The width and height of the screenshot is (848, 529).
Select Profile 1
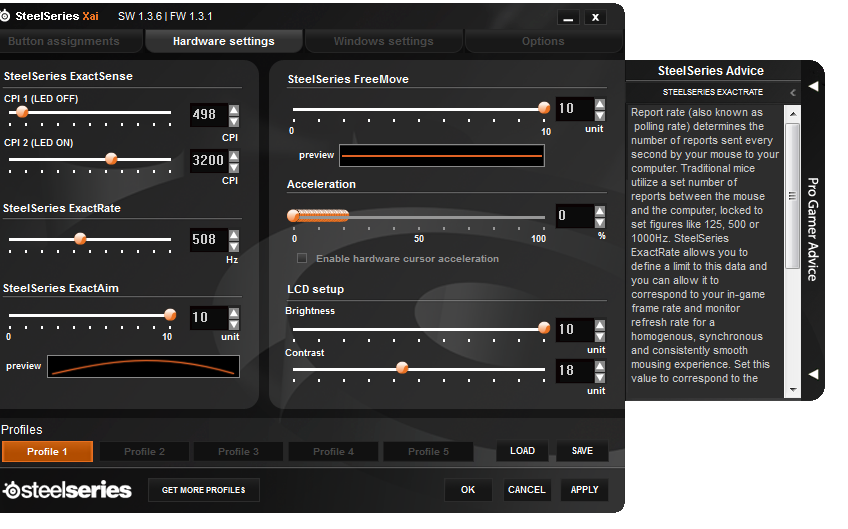(47, 452)
